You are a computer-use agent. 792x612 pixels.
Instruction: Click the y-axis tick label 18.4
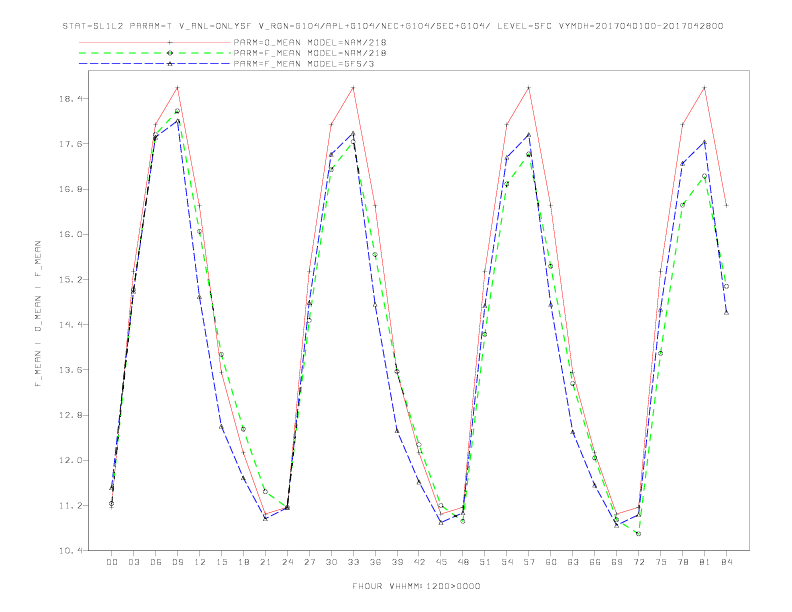[69, 99]
